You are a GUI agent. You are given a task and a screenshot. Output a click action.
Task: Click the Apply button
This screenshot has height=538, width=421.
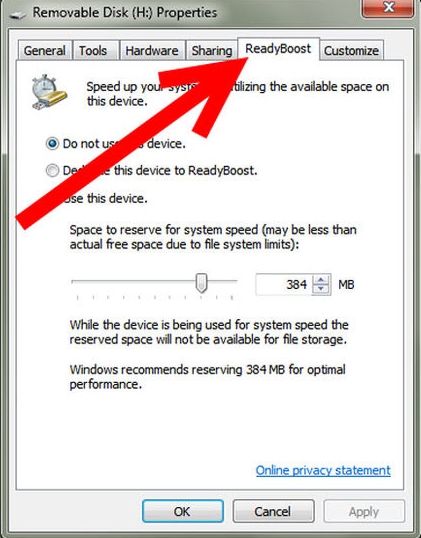364,511
